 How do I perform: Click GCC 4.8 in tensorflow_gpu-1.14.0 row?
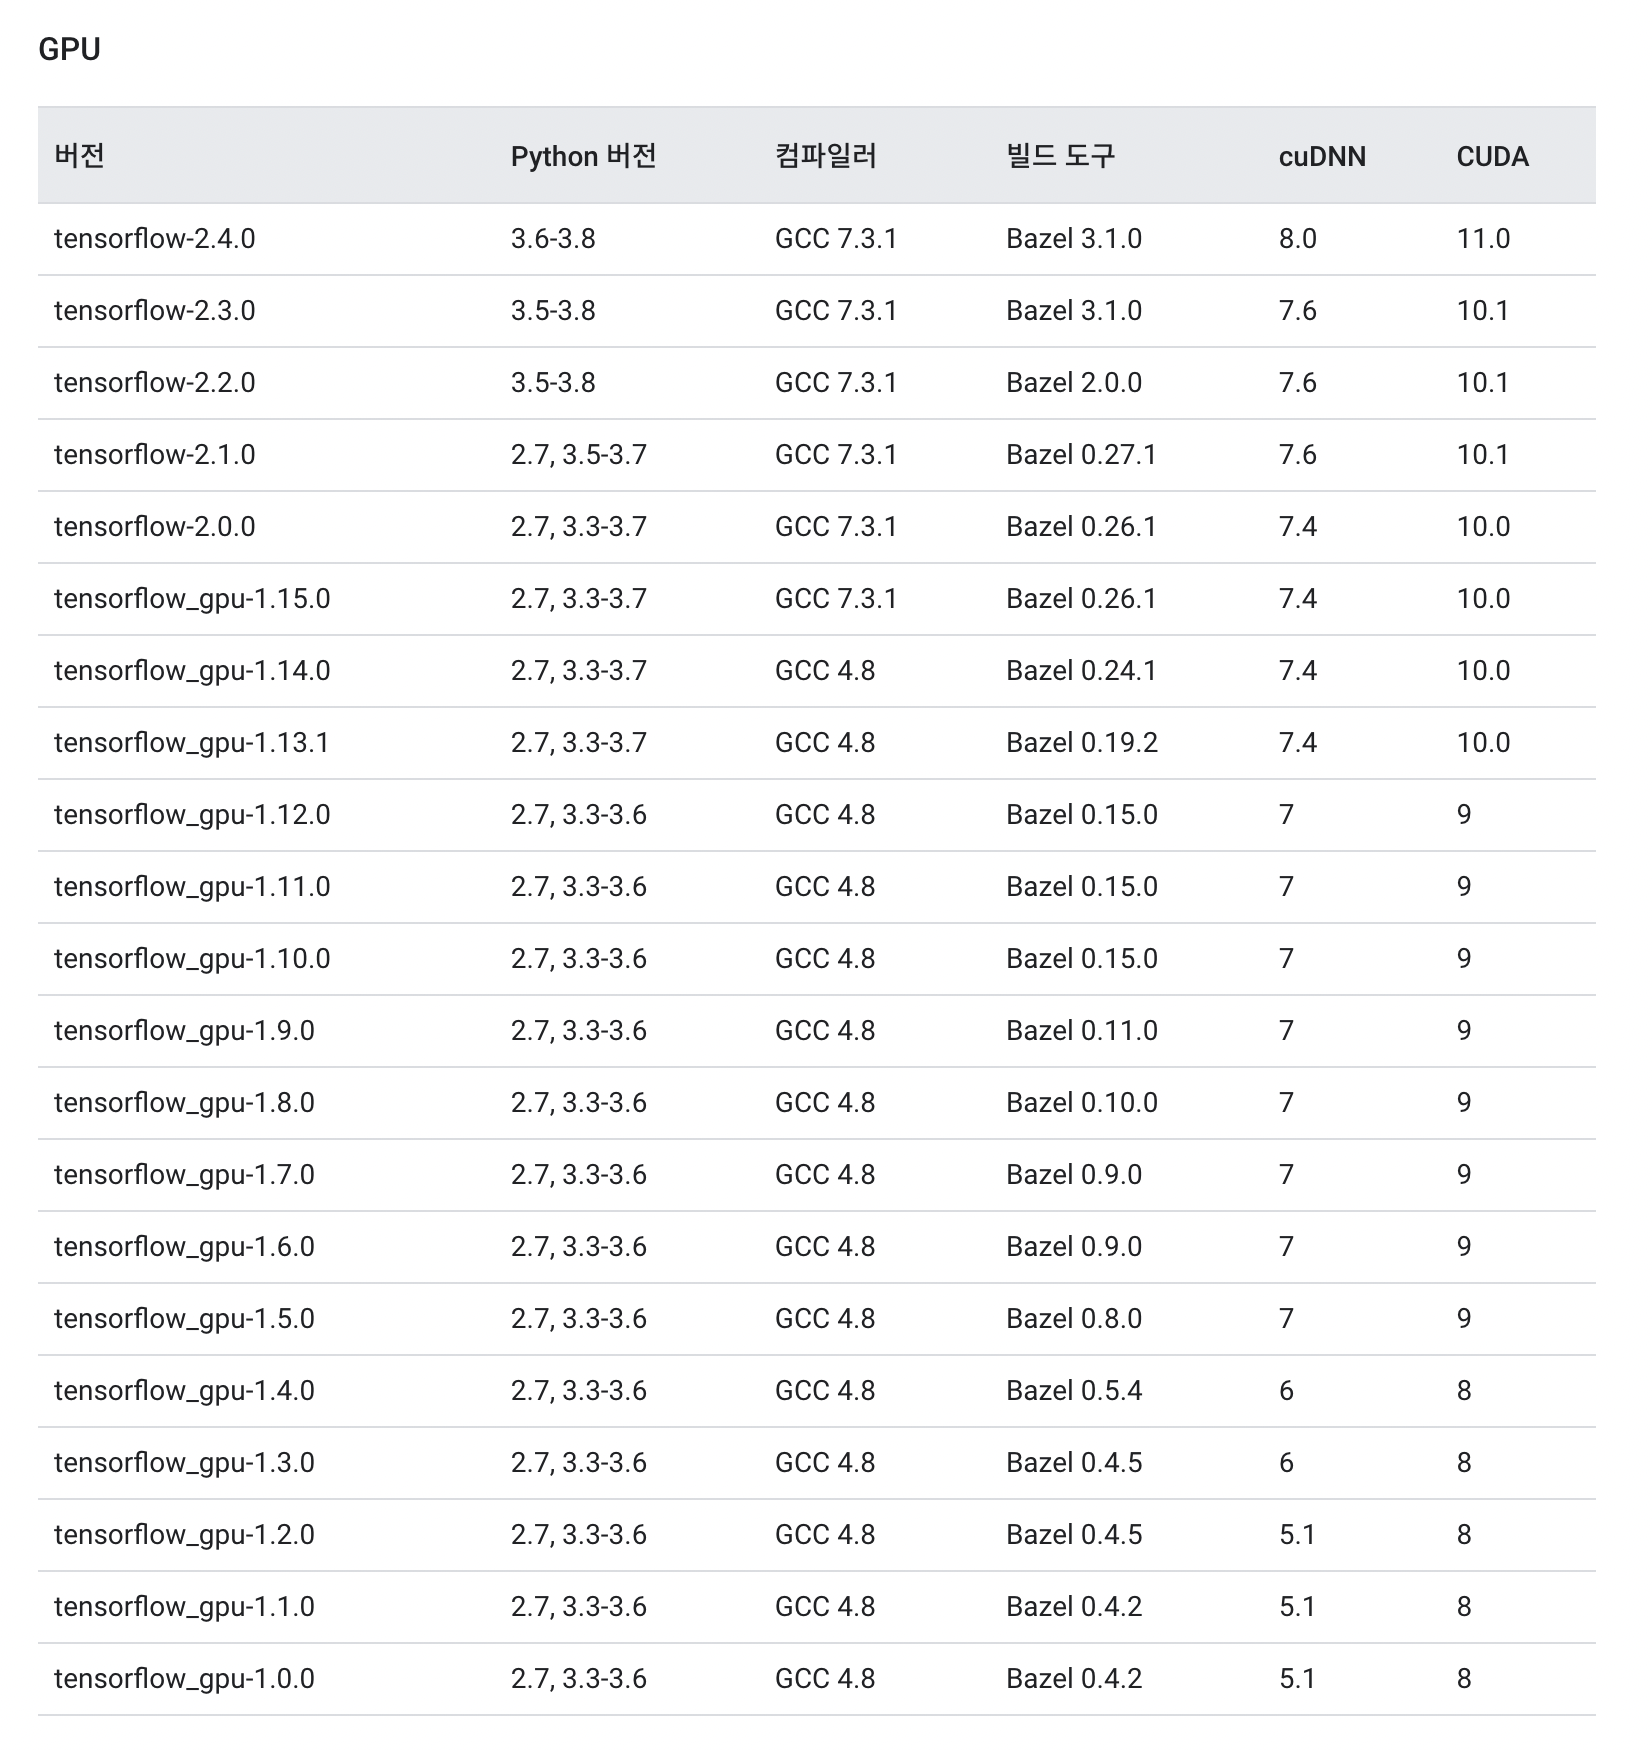click(825, 671)
